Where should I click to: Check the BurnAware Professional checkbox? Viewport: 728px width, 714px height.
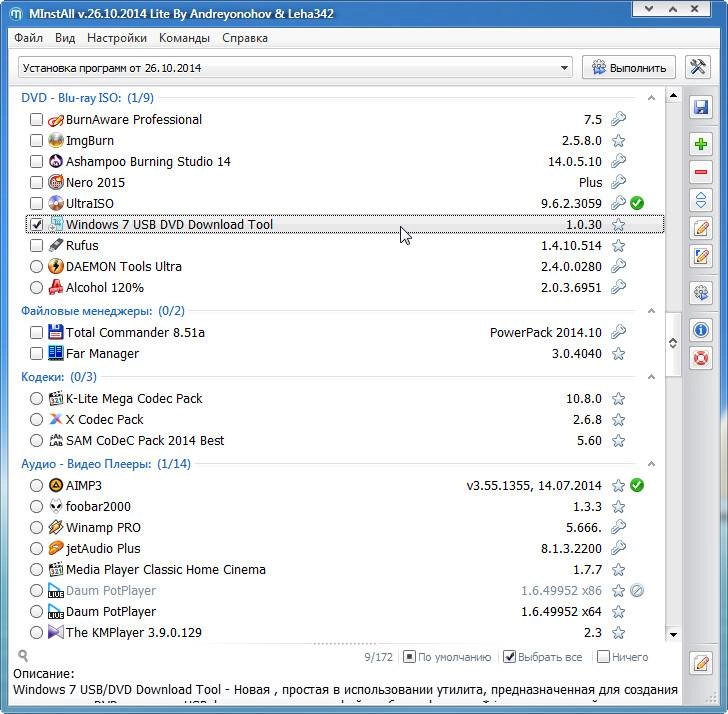pos(36,120)
